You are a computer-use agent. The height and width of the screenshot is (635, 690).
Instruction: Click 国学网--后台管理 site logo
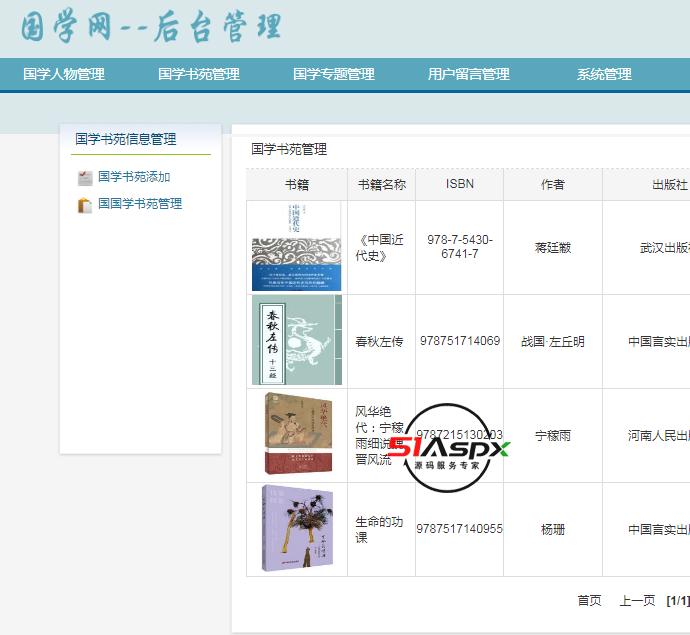[151, 27]
